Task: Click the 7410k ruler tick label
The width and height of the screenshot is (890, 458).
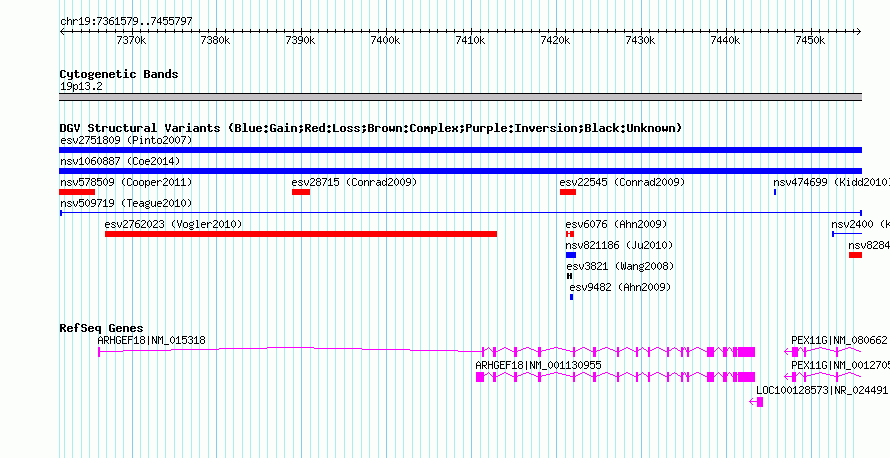Action: coord(471,40)
